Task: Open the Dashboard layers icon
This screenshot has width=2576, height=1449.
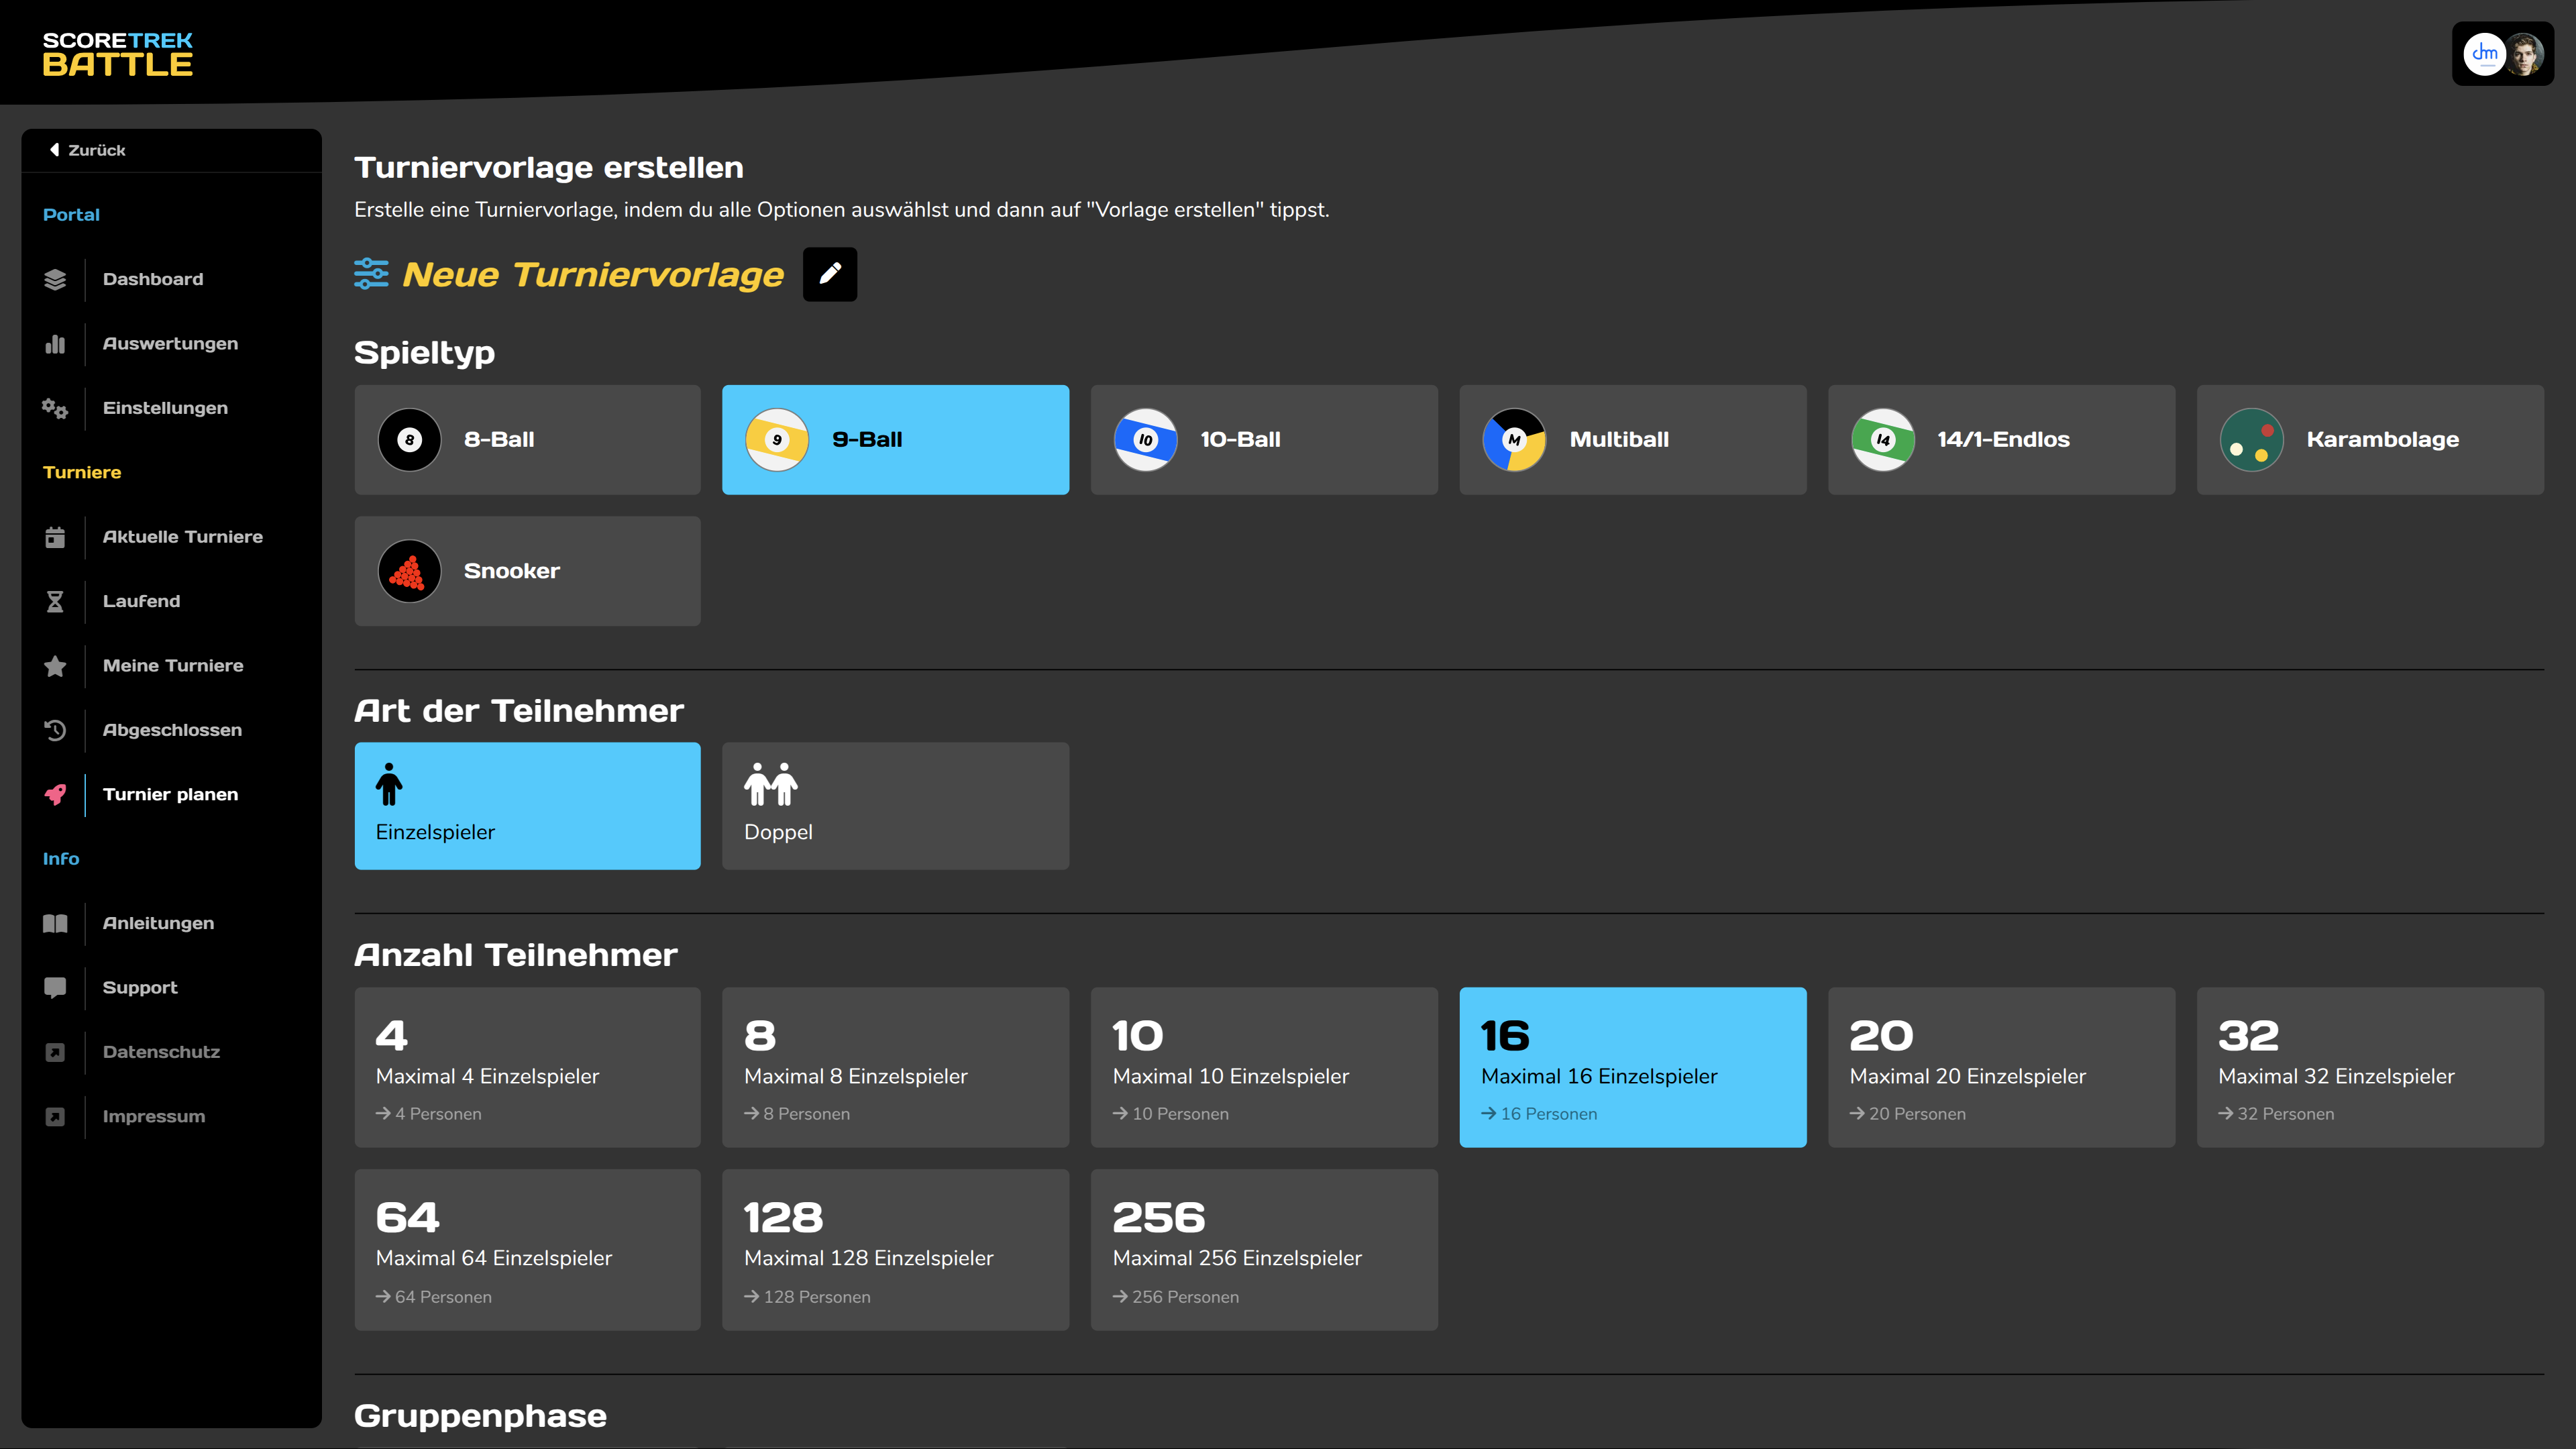Action: tap(55, 279)
